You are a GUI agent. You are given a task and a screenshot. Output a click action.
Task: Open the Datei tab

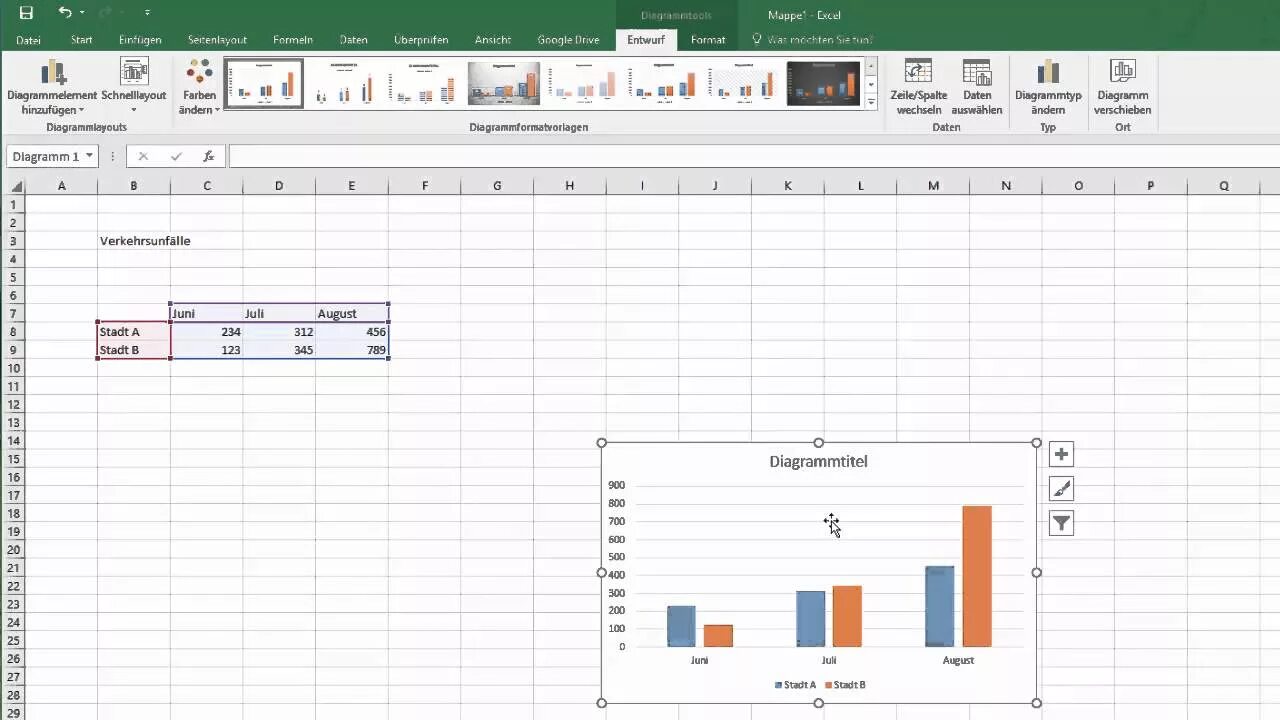(x=28, y=40)
